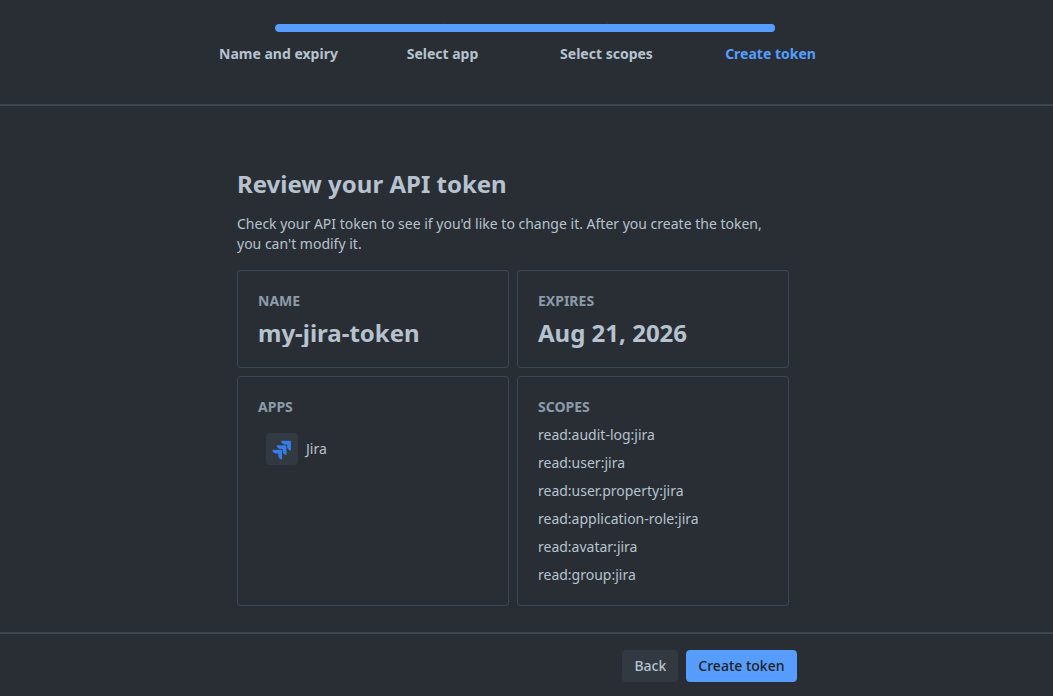Image resolution: width=1053 pixels, height=696 pixels.
Task: Click the read:user.property:jira scope entry
Action: click(610, 491)
